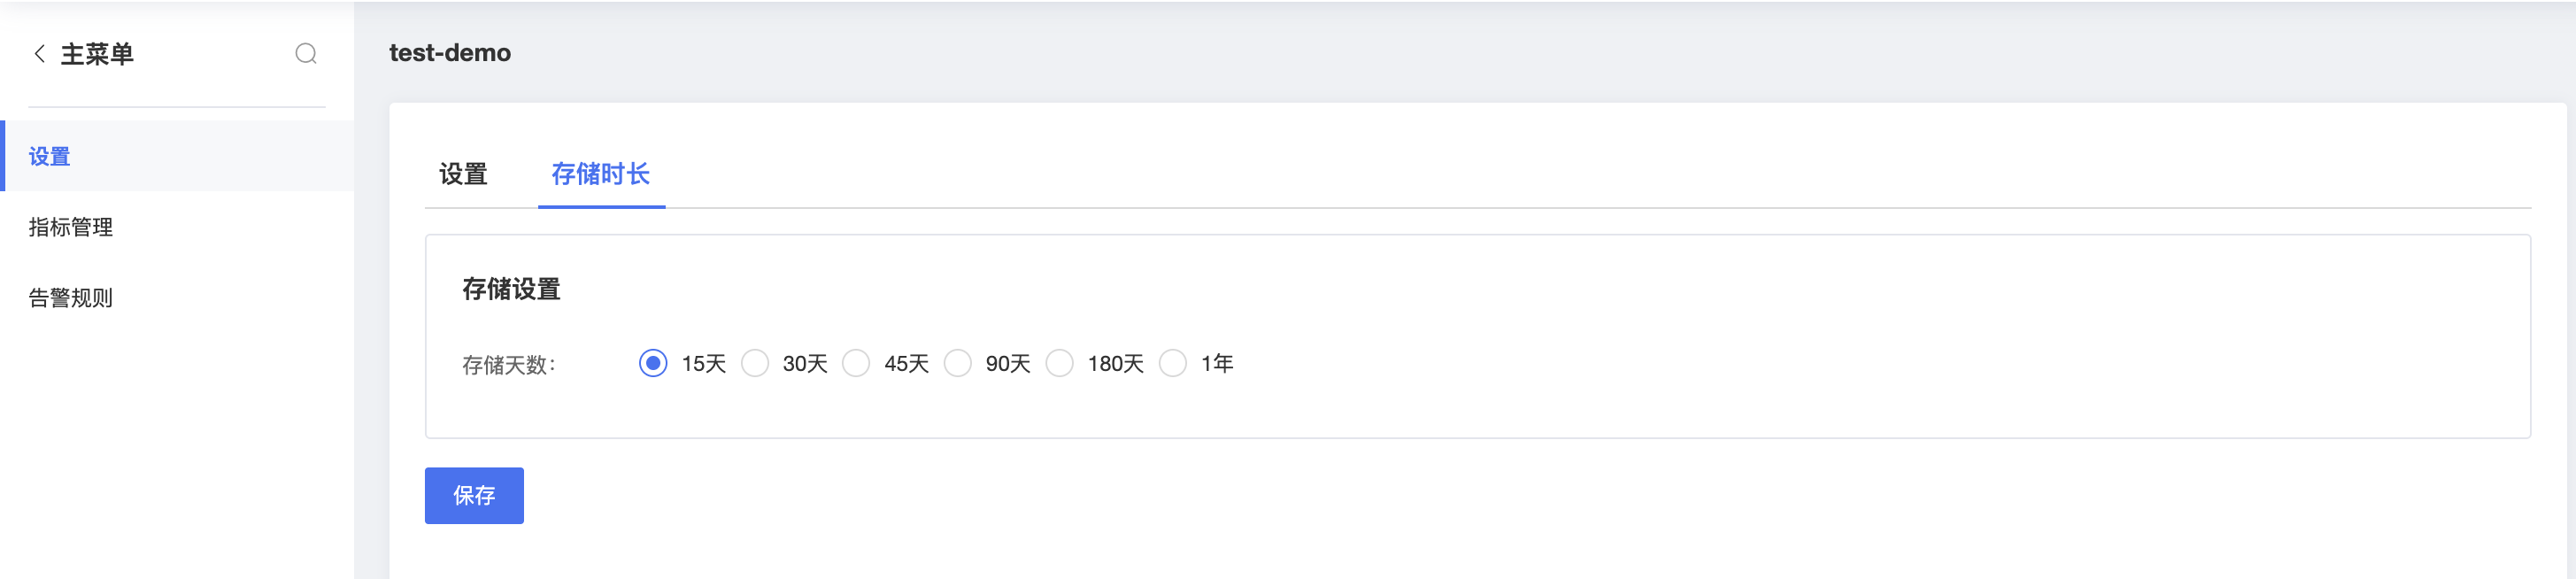Choose the 1年 radio circle
This screenshot has width=2576, height=579.
click(1173, 363)
